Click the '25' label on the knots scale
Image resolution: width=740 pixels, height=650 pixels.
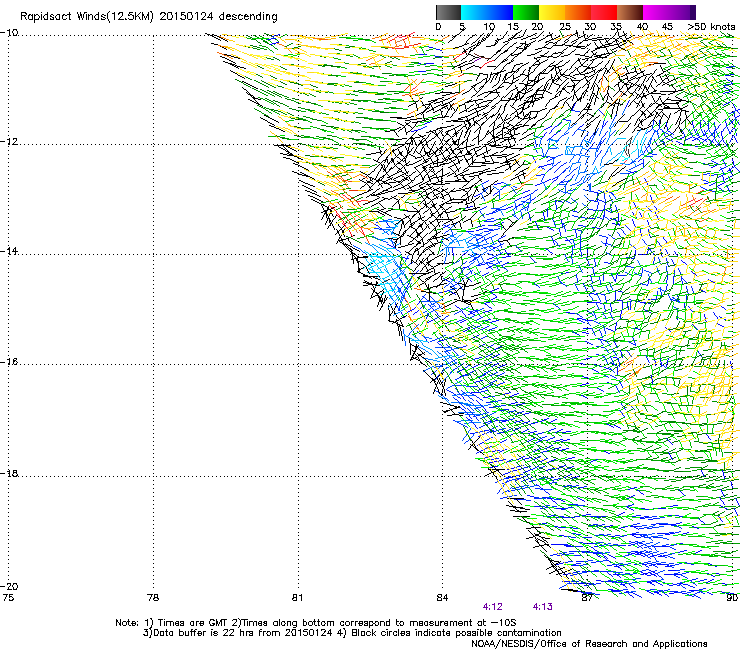564,27
